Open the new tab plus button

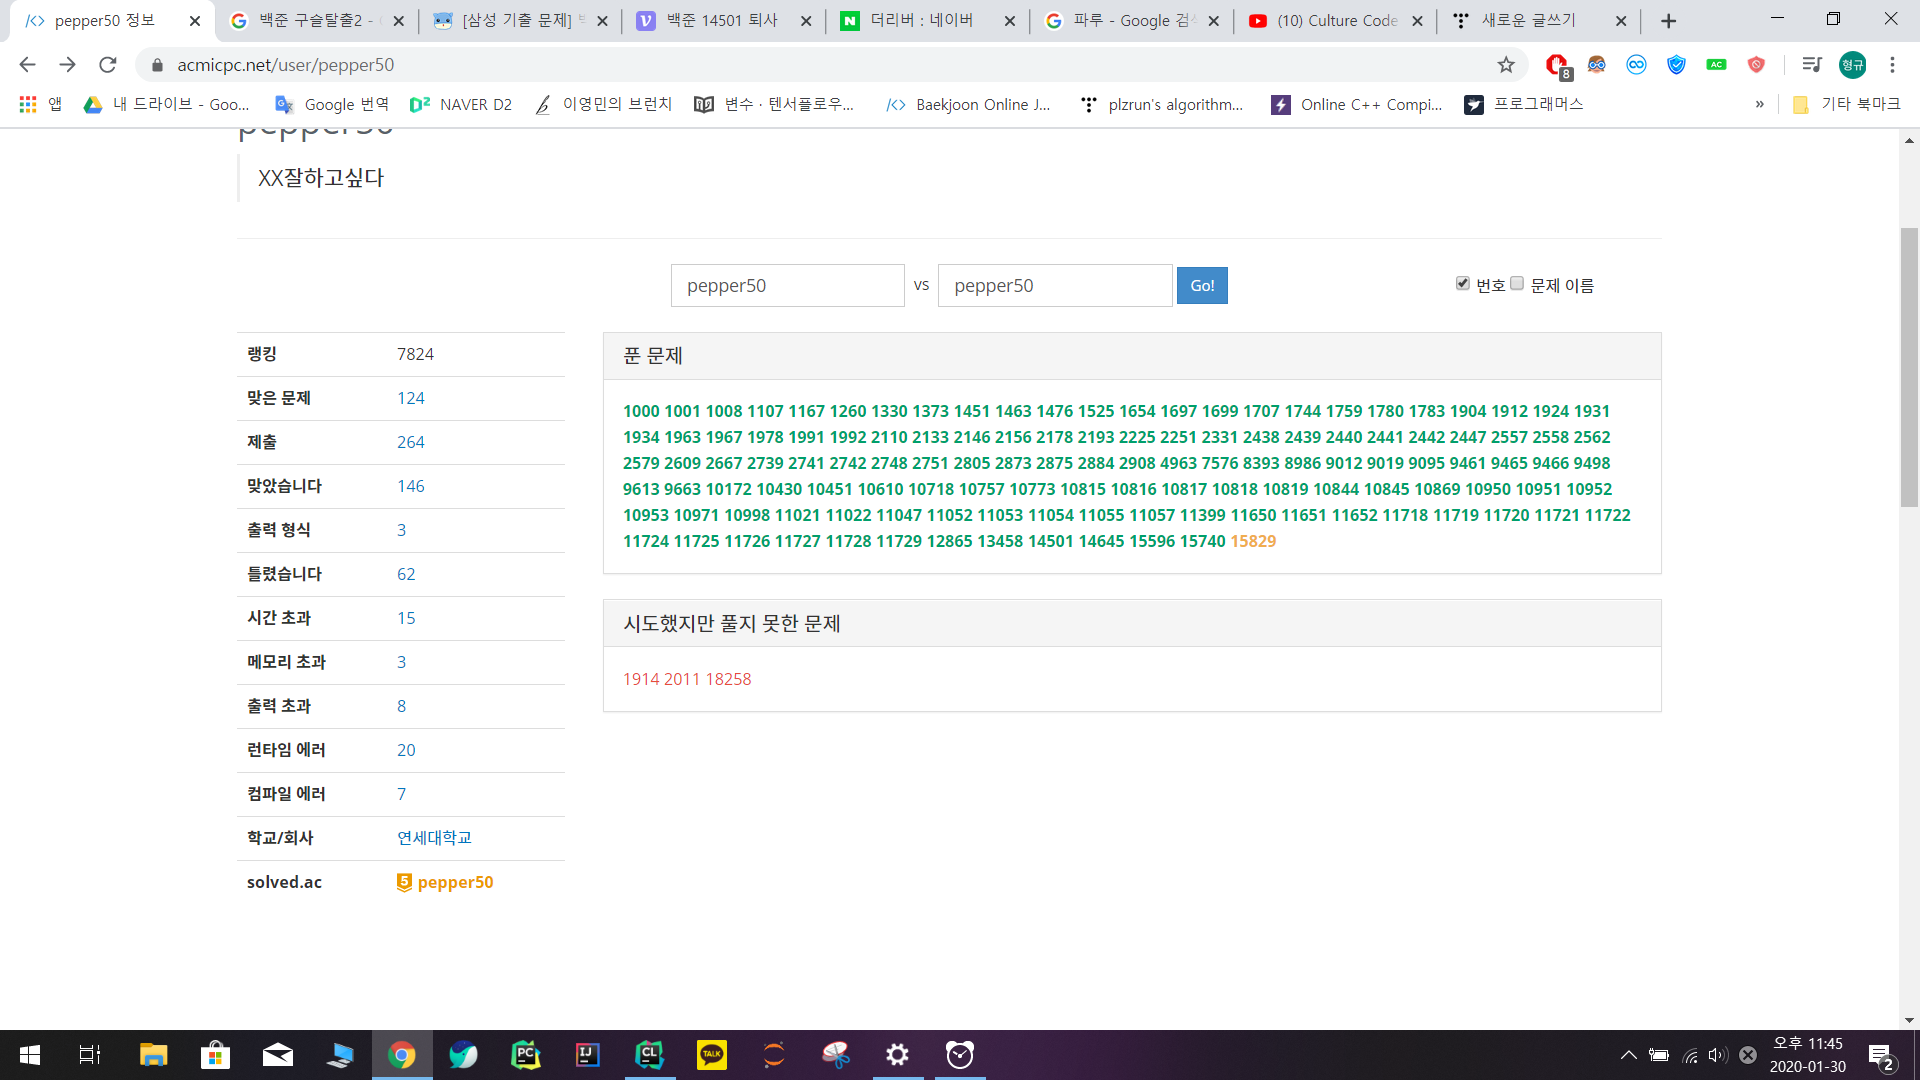[x=1668, y=21]
